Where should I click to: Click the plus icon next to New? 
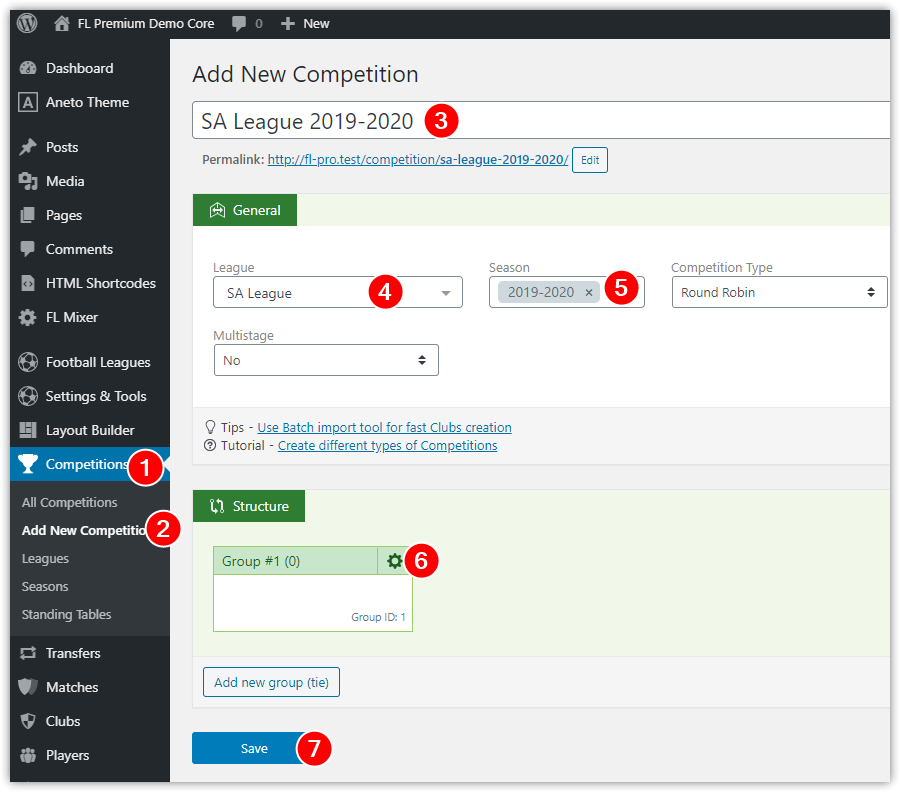[288, 24]
